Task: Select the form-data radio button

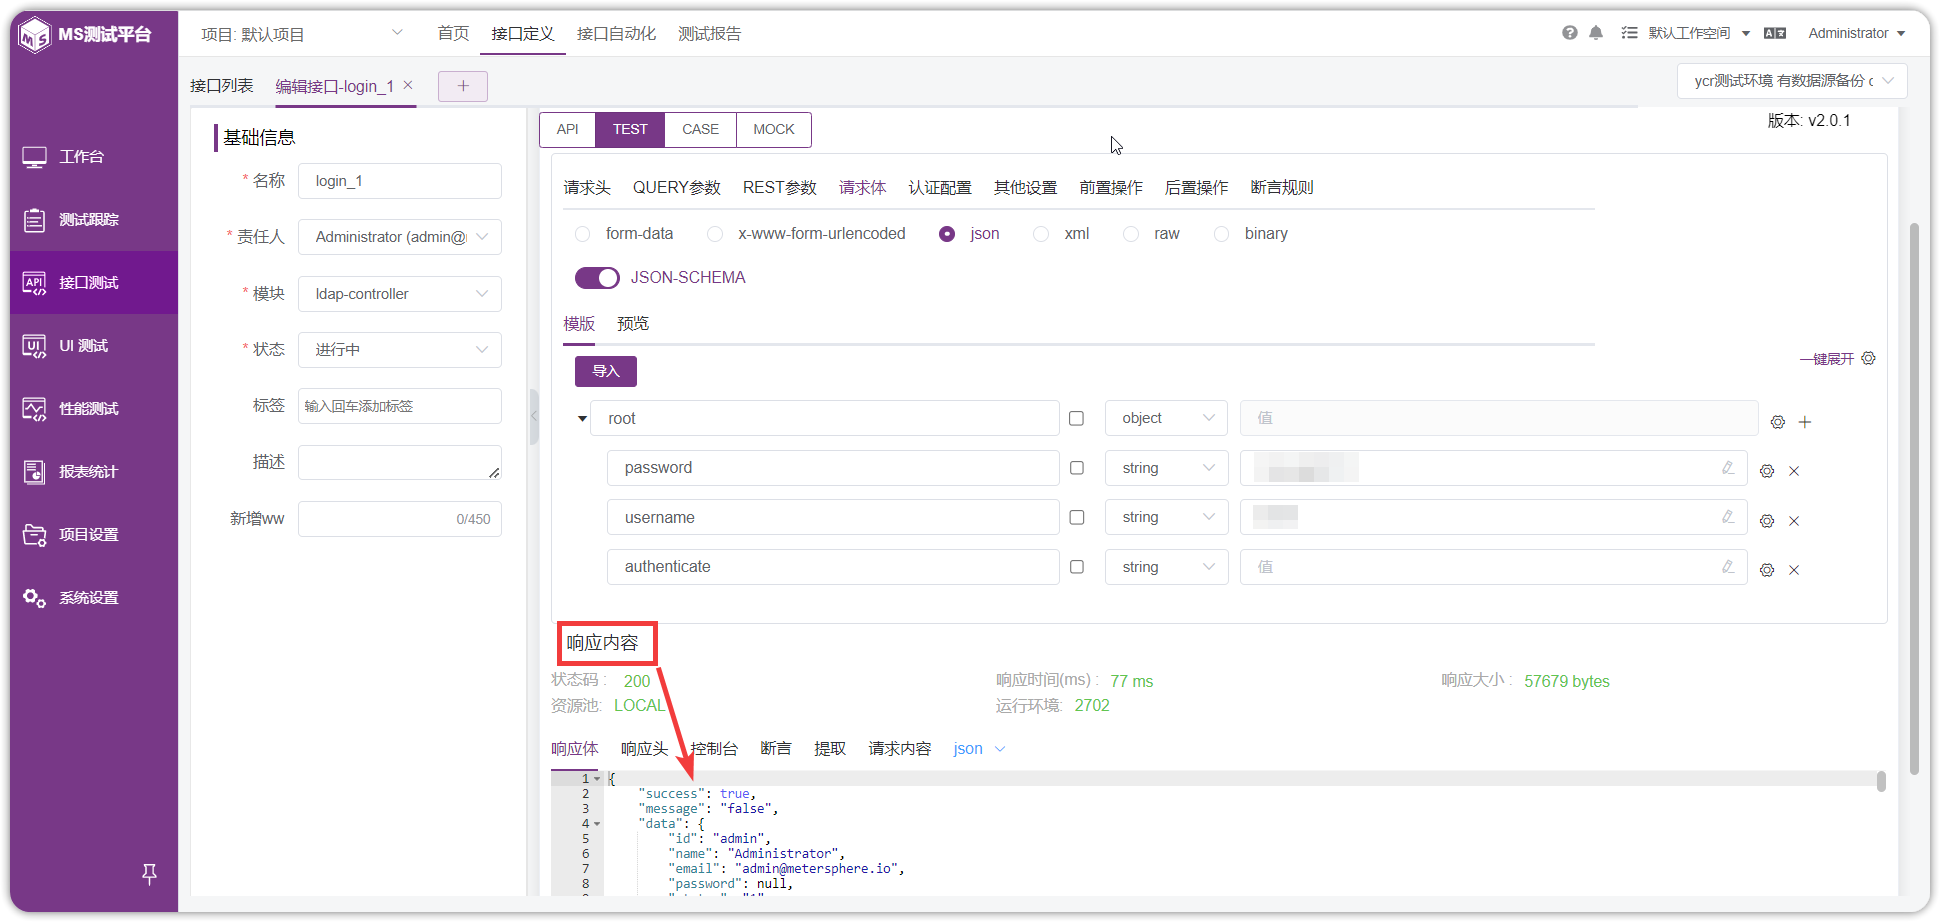Action: point(582,234)
